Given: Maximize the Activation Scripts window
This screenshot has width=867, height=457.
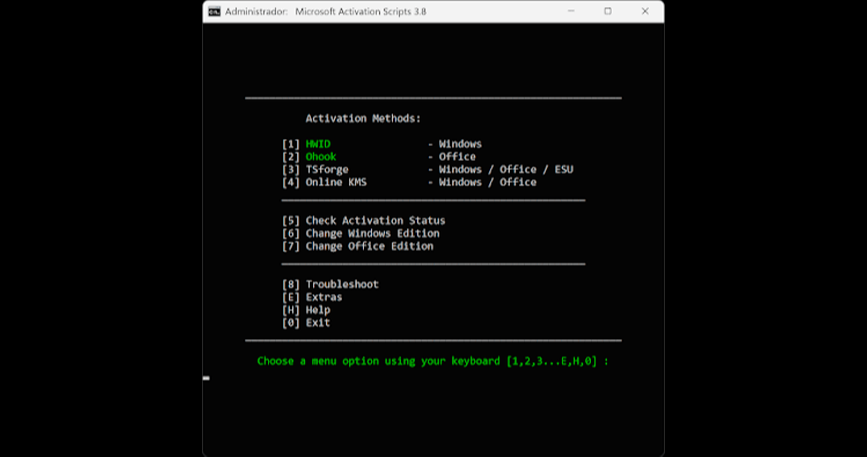Looking at the screenshot, I should pos(608,11).
